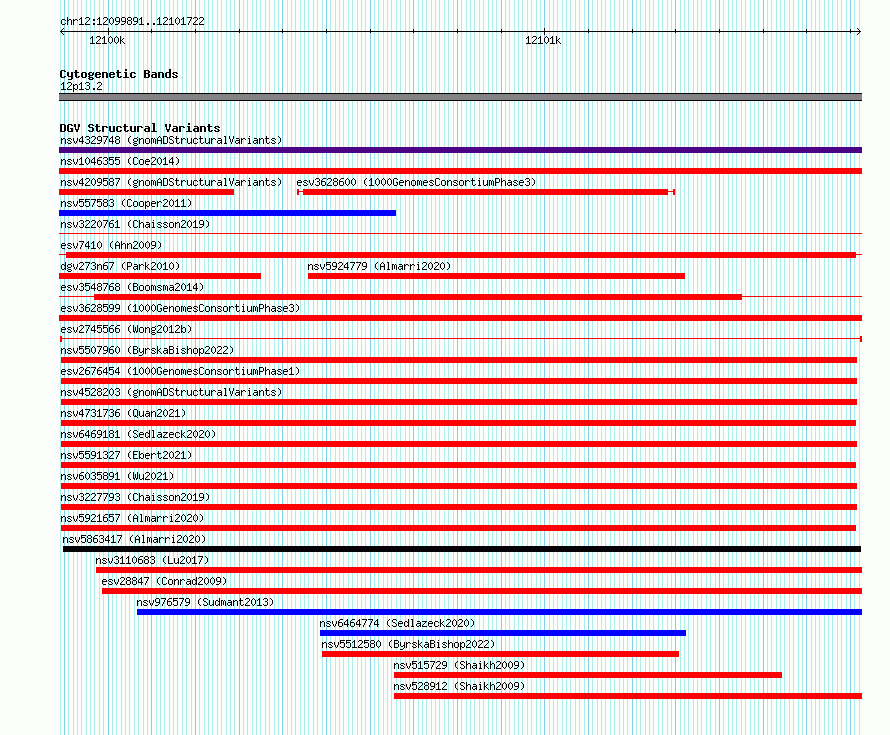
Task: Open the nsv4209587 gnomADStructuralVariants label
Action: [x=171, y=182]
